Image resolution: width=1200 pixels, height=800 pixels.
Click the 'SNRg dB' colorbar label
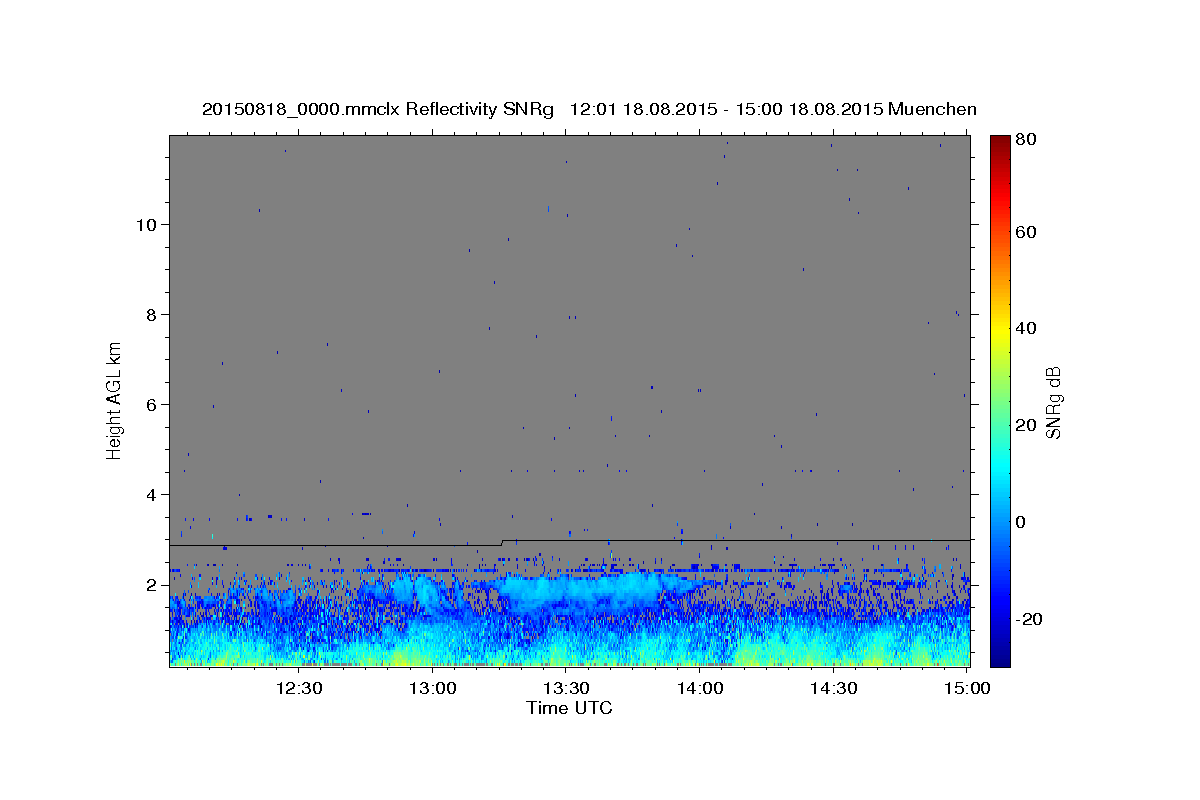[x=1052, y=401]
